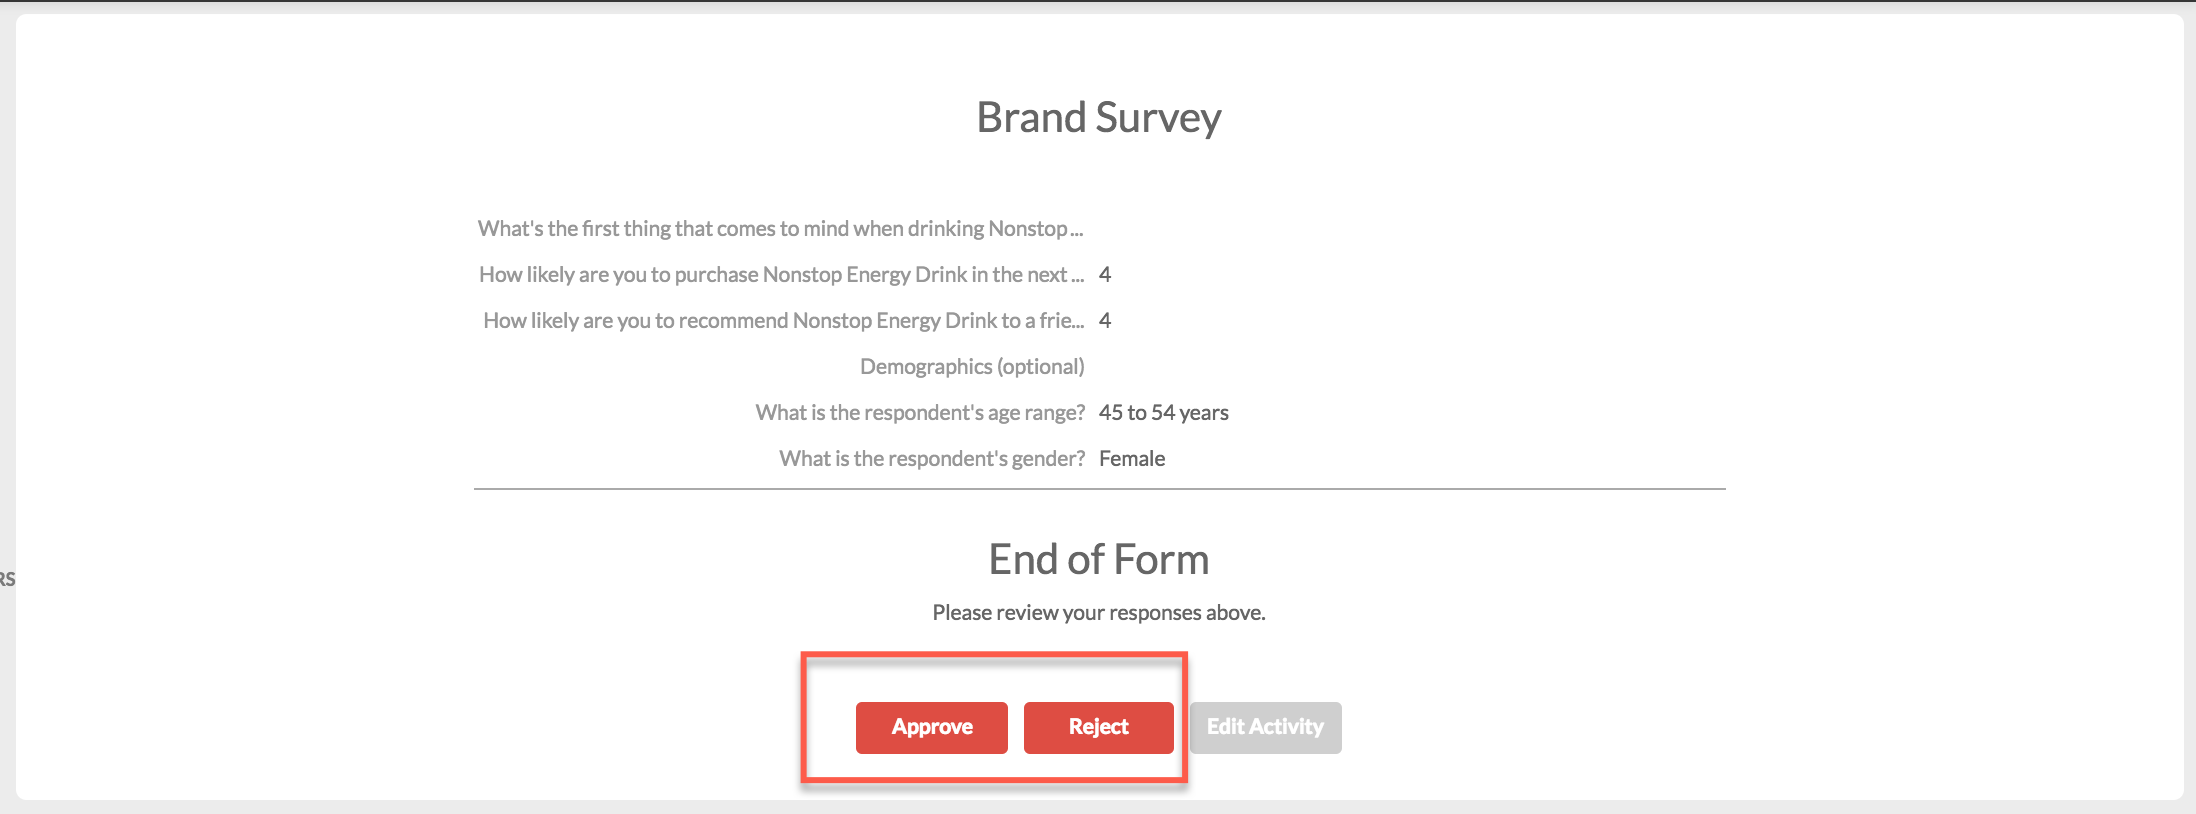2196x814 pixels.
Task: Click the first-thing-that-comes-to-mind question
Action: 780,229
